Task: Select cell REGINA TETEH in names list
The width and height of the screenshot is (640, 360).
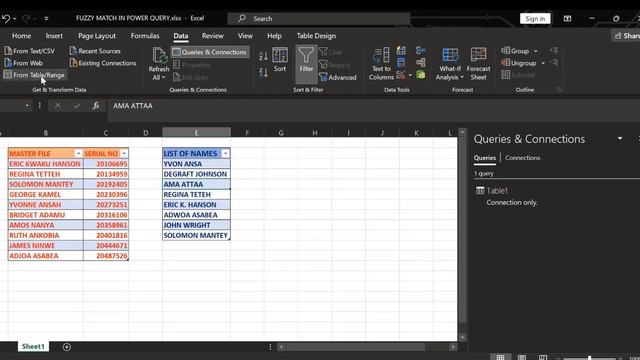Action: pos(196,194)
